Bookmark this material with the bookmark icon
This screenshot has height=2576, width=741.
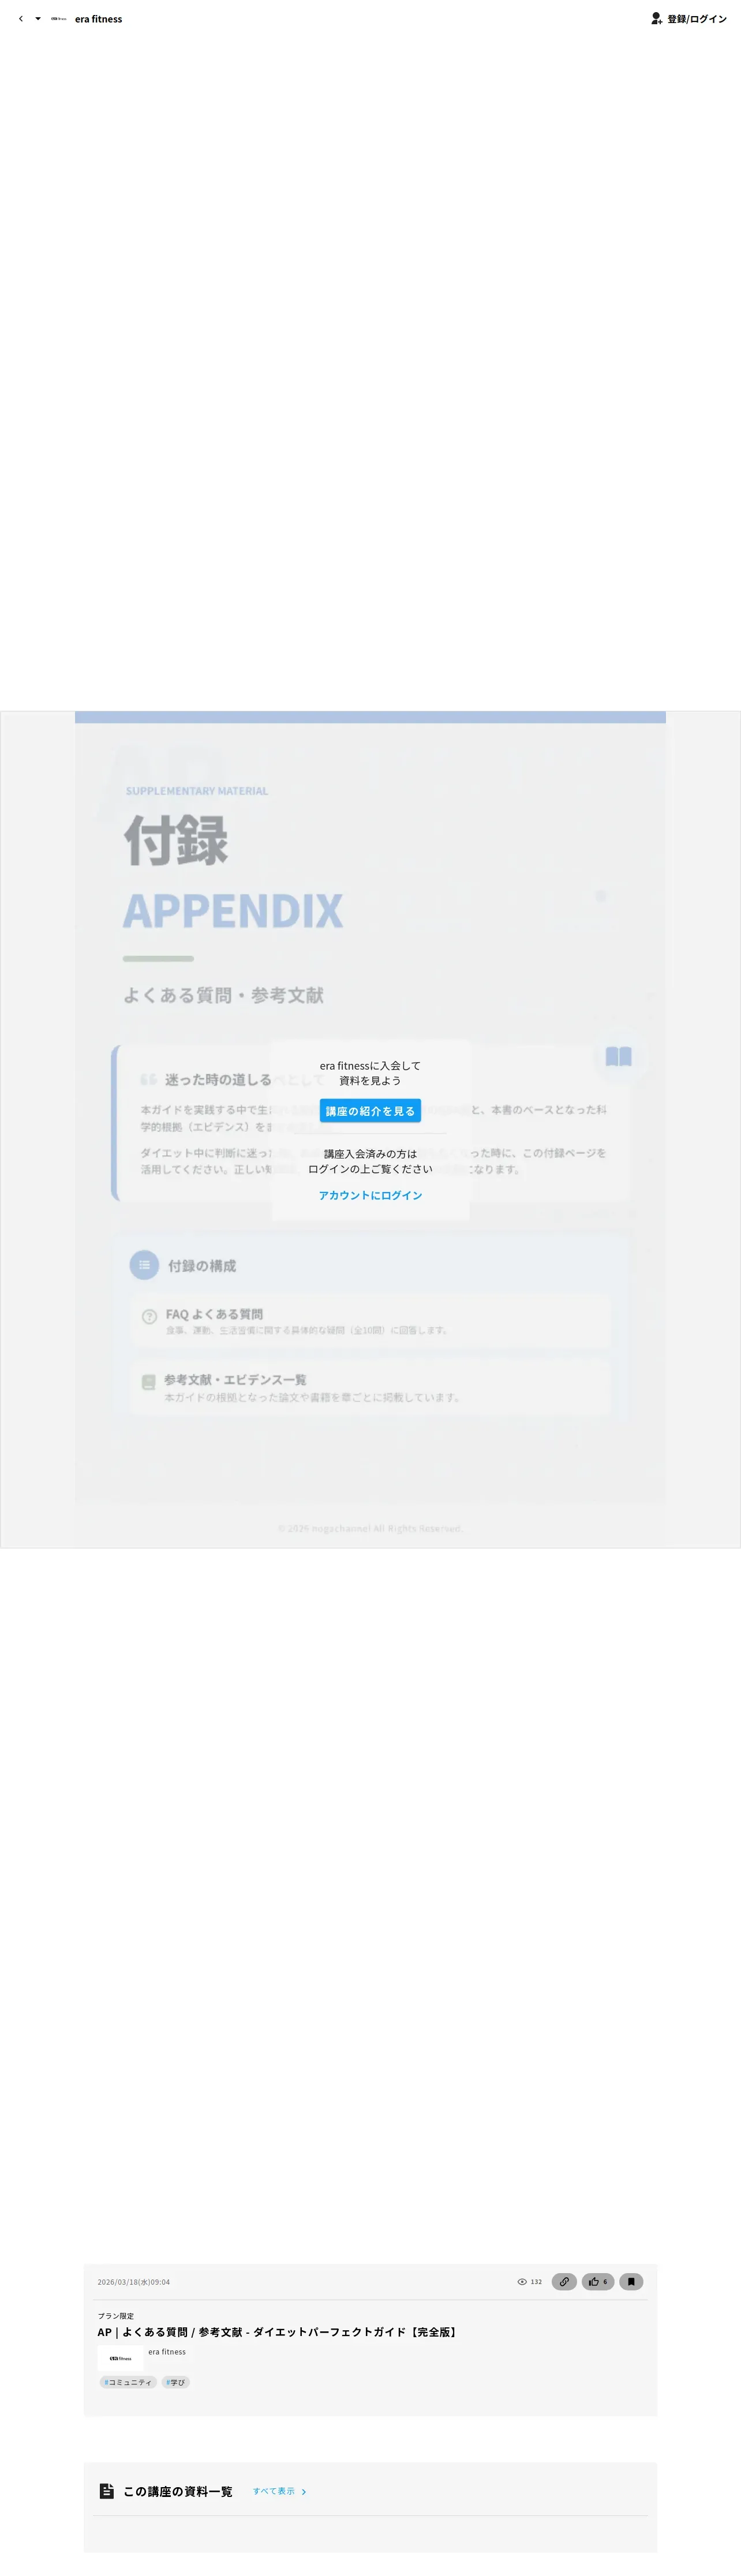(631, 2281)
